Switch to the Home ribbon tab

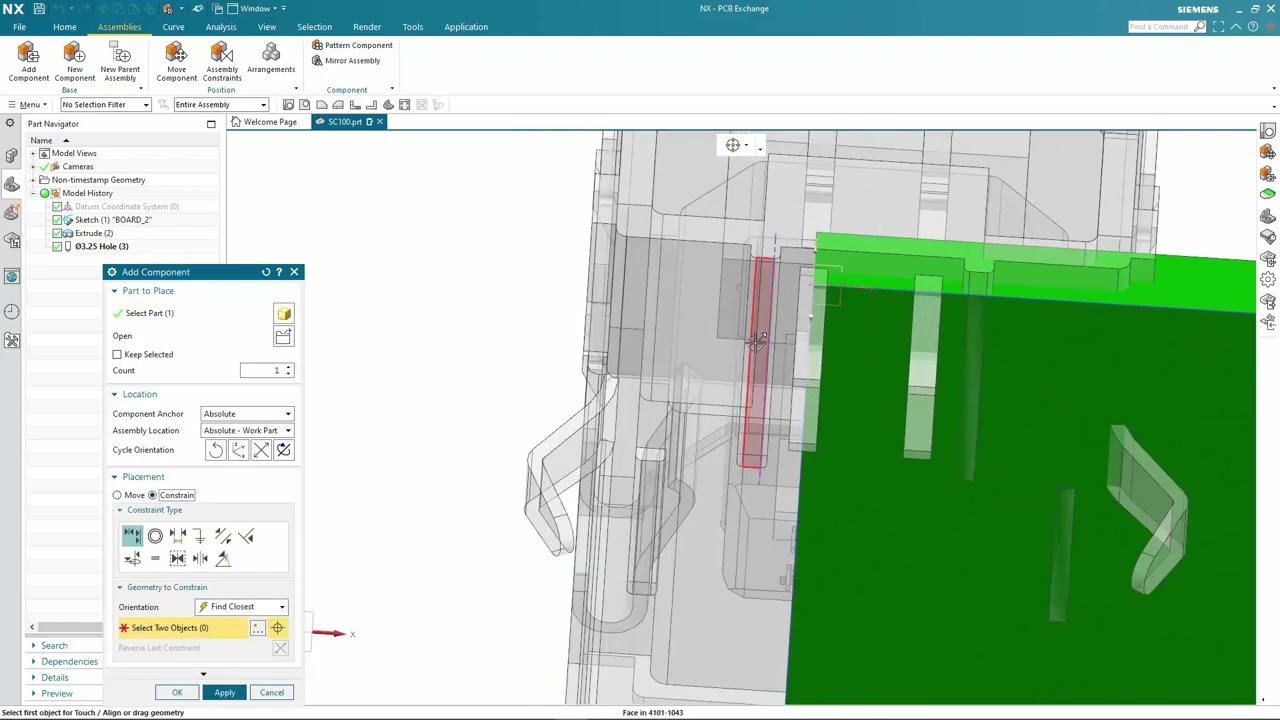pos(64,27)
